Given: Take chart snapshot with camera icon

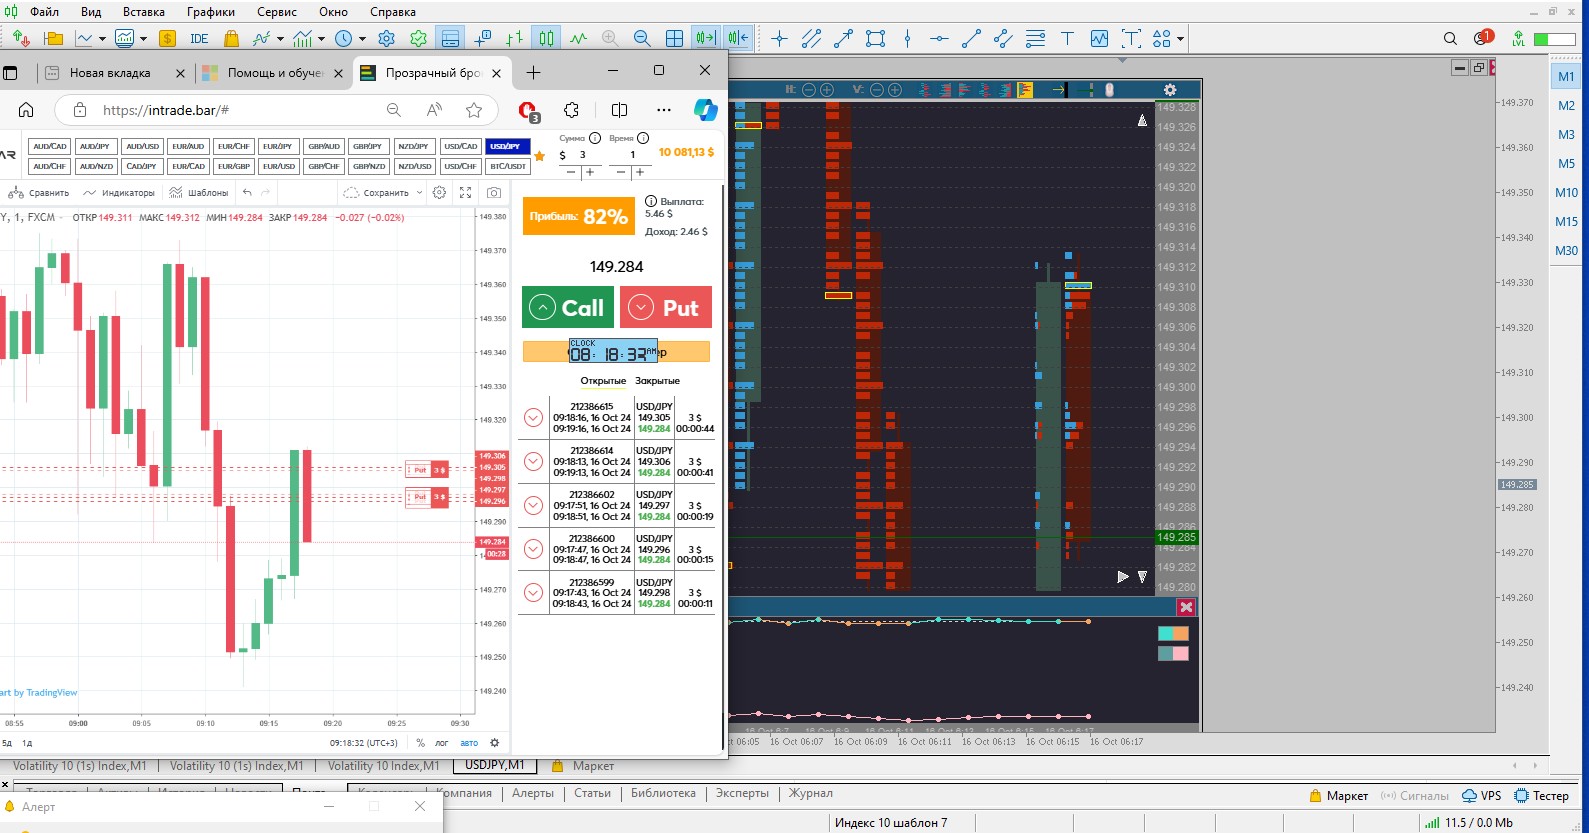Looking at the screenshot, I should click(x=494, y=193).
